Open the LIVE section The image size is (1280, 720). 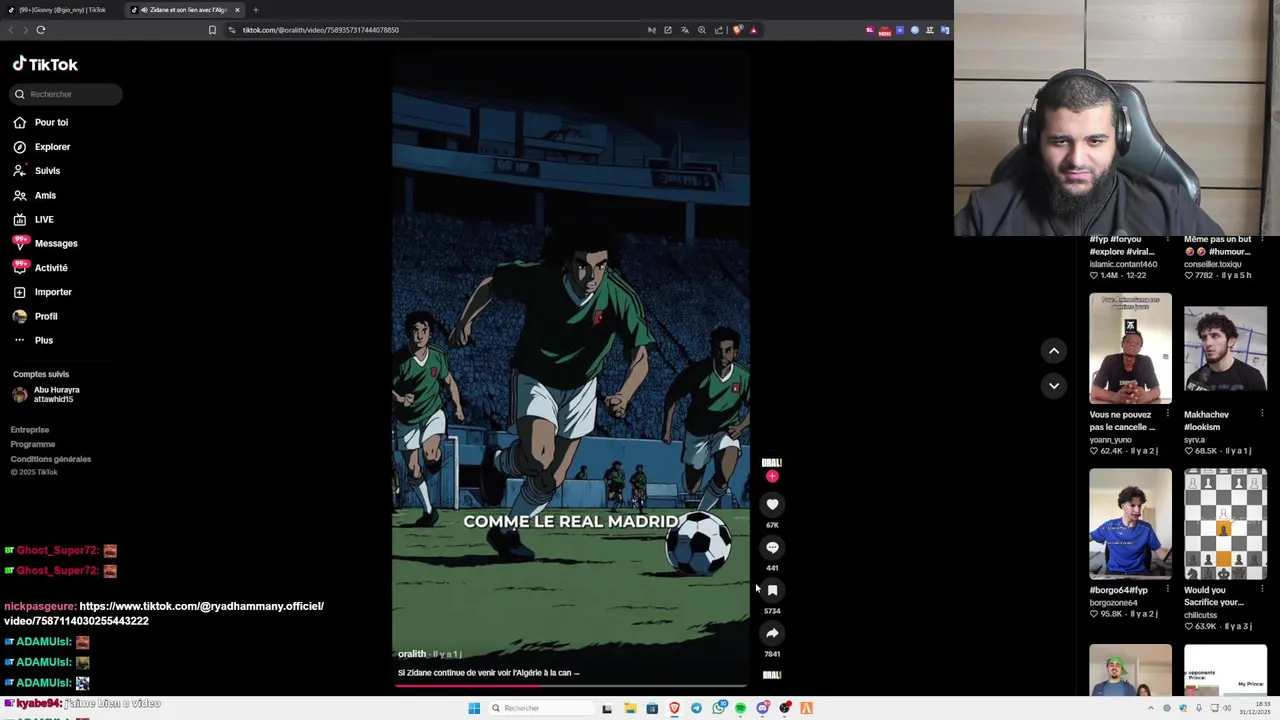pyautogui.click(x=34, y=219)
